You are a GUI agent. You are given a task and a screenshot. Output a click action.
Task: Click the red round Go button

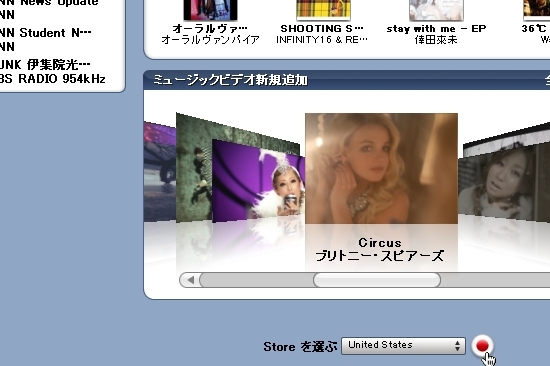tap(482, 346)
